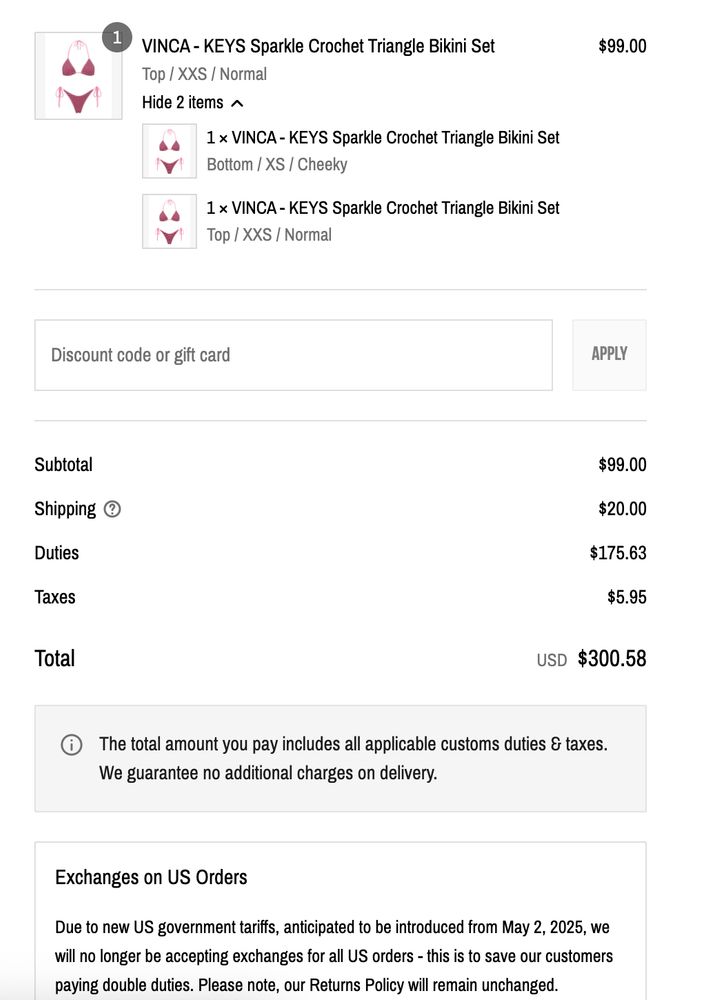Click the last listed bikini set item title
Viewport: 717px width, 1000px height.
tap(383, 208)
